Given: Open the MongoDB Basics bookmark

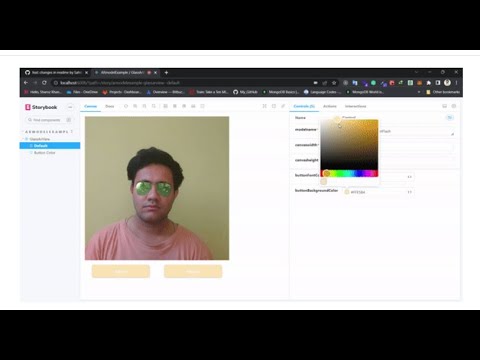Looking at the screenshot, I should click(x=281, y=92).
